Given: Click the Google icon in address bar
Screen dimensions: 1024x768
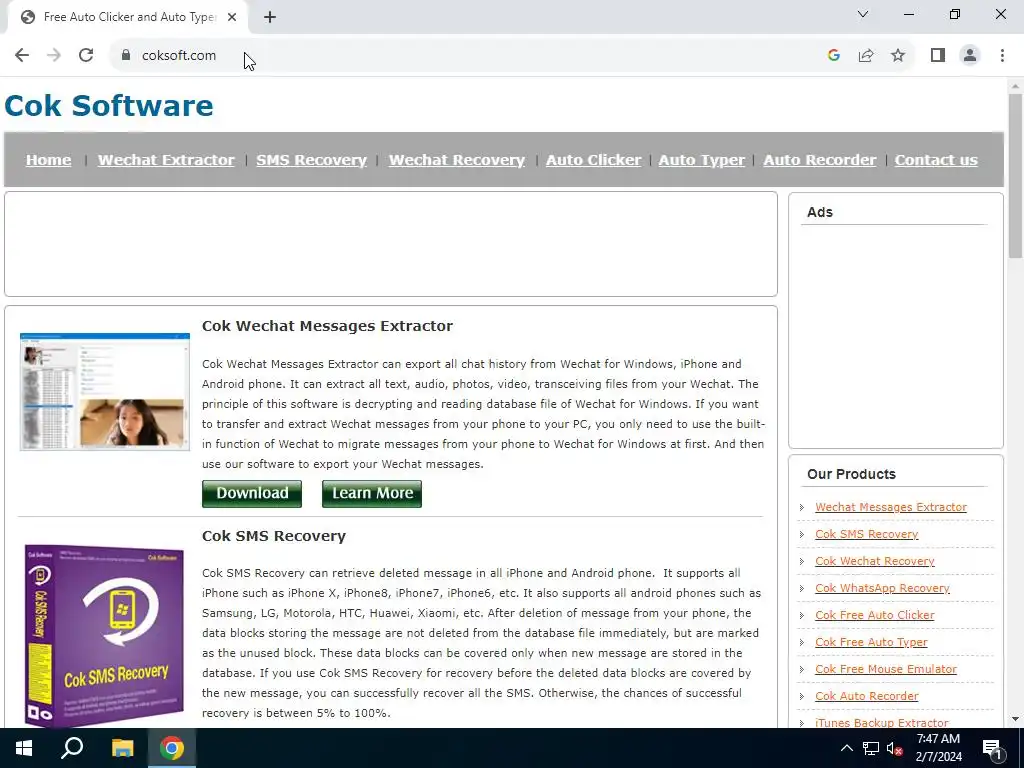Looking at the screenshot, I should [x=833, y=55].
